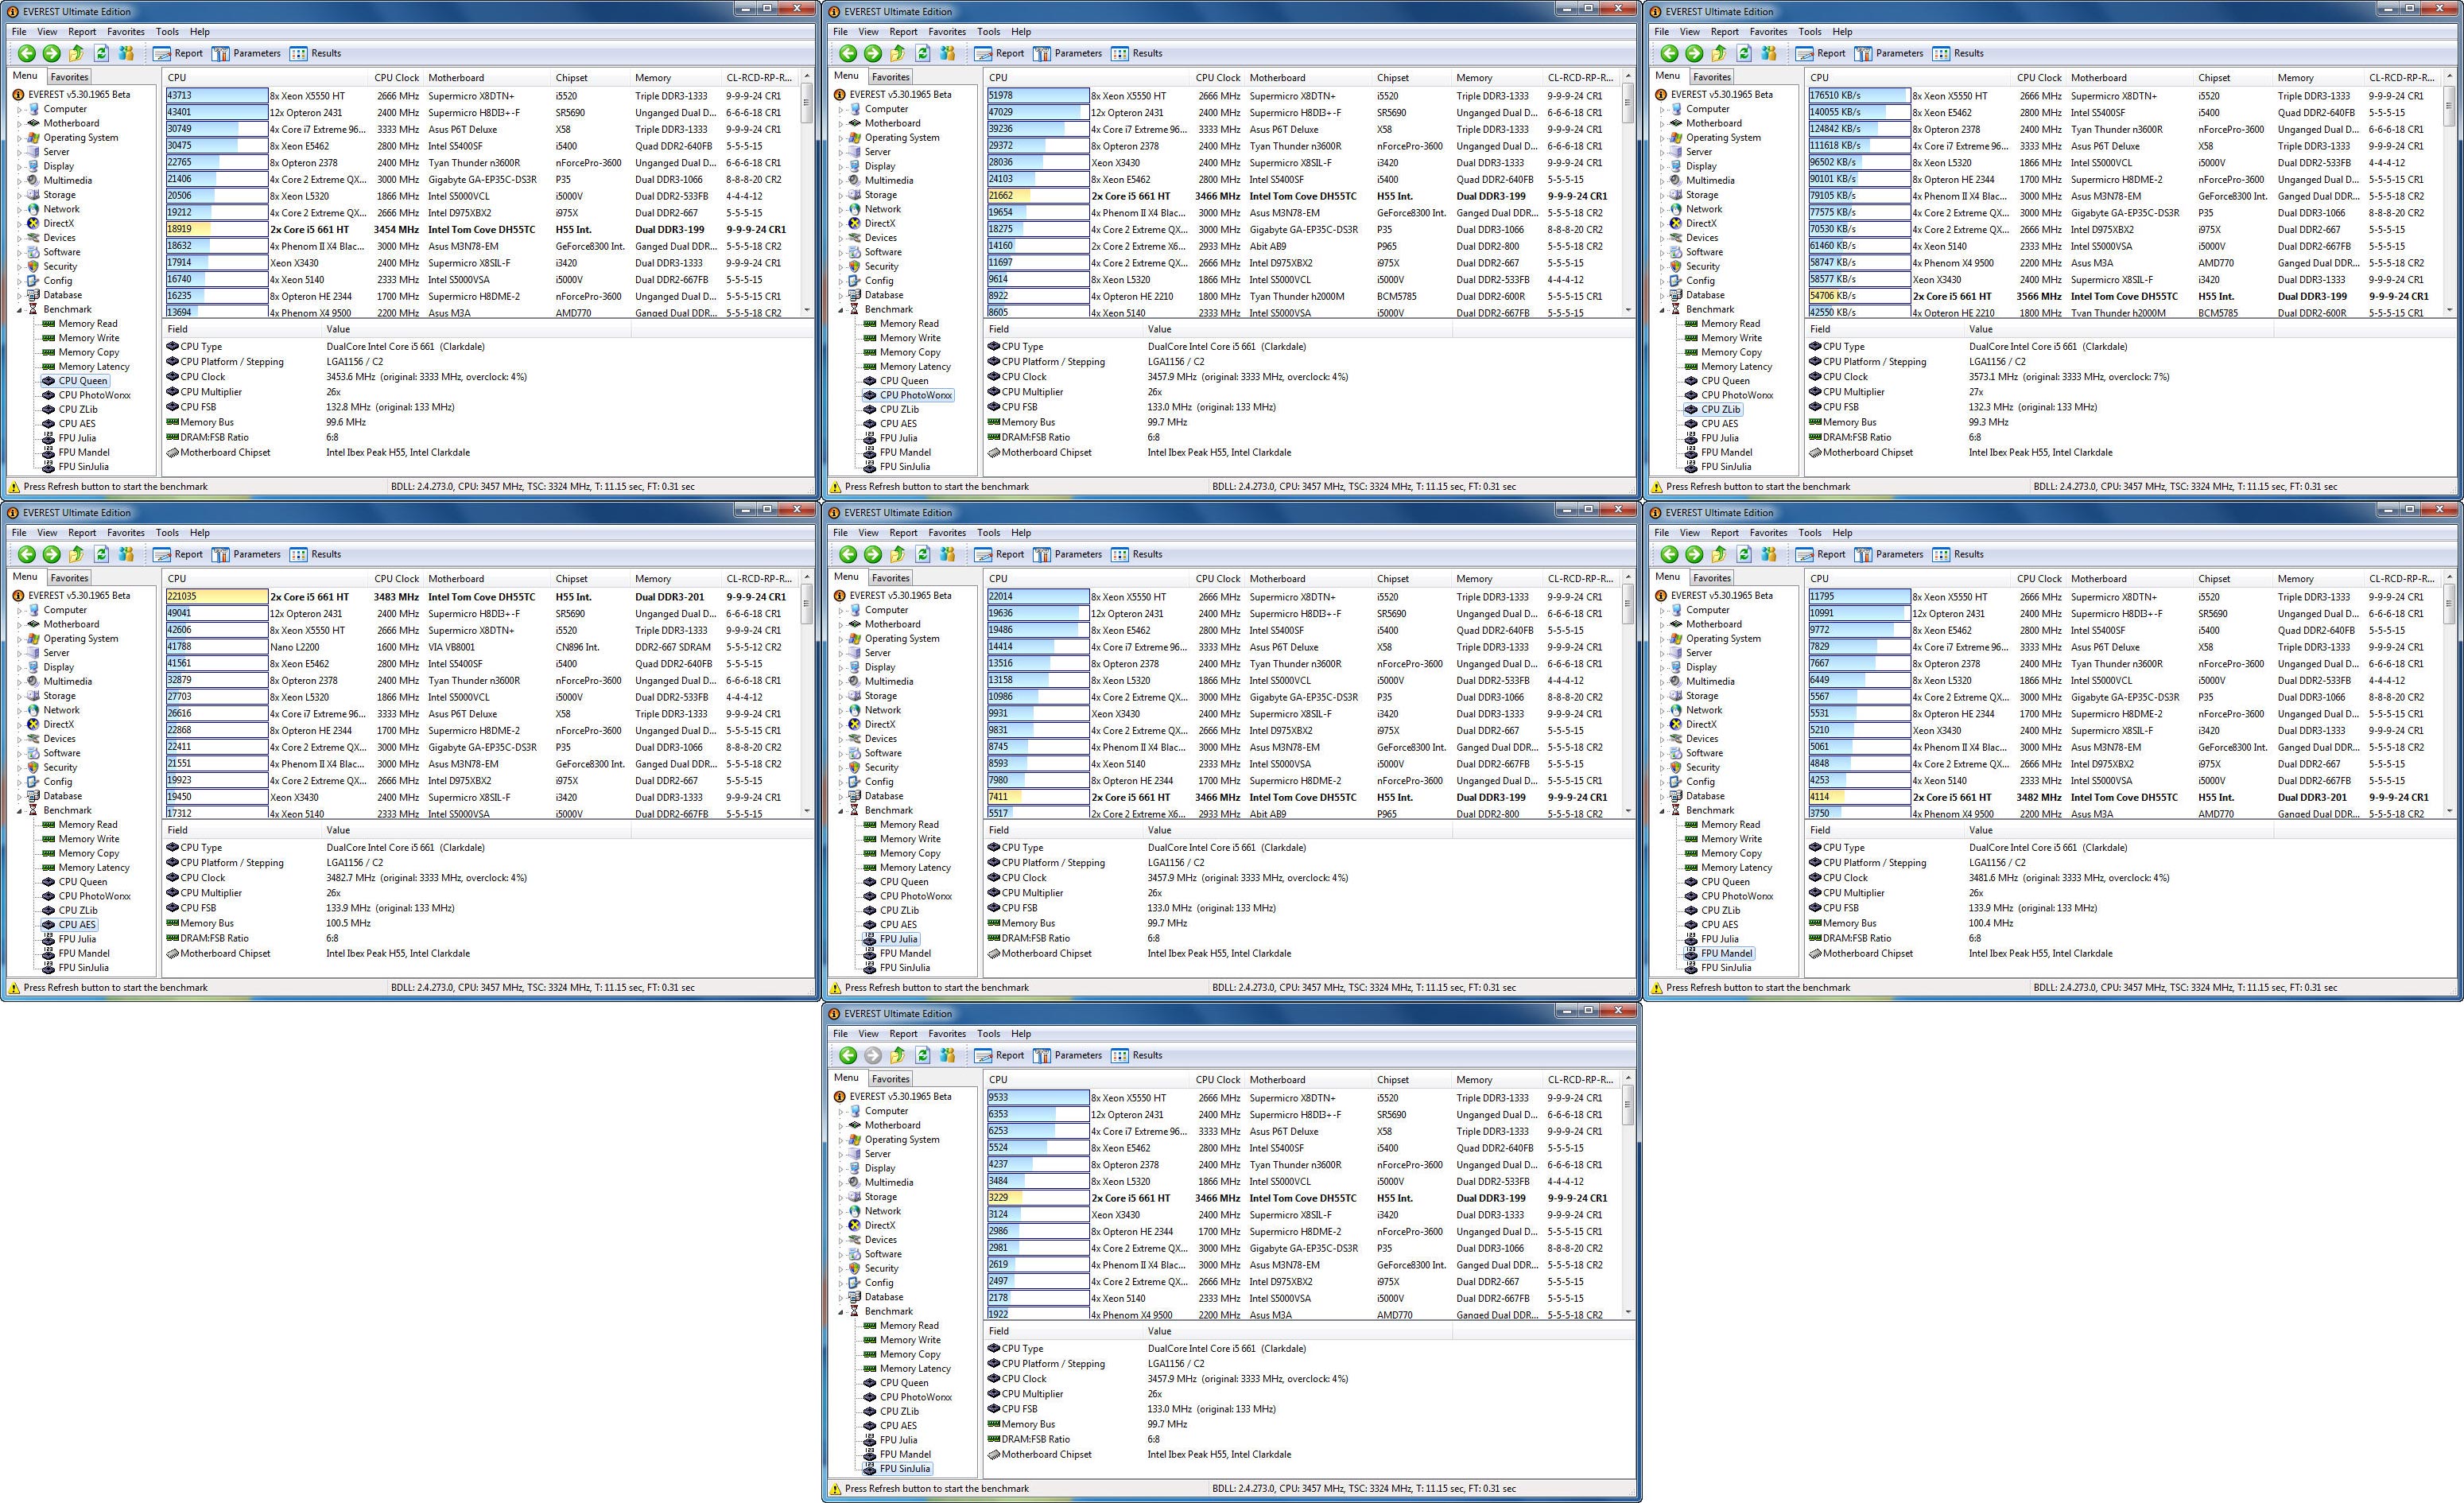Open Tools menu in the CPU PhotoWorxx window
This screenshot has width=2464, height=1503.
[x=988, y=32]
